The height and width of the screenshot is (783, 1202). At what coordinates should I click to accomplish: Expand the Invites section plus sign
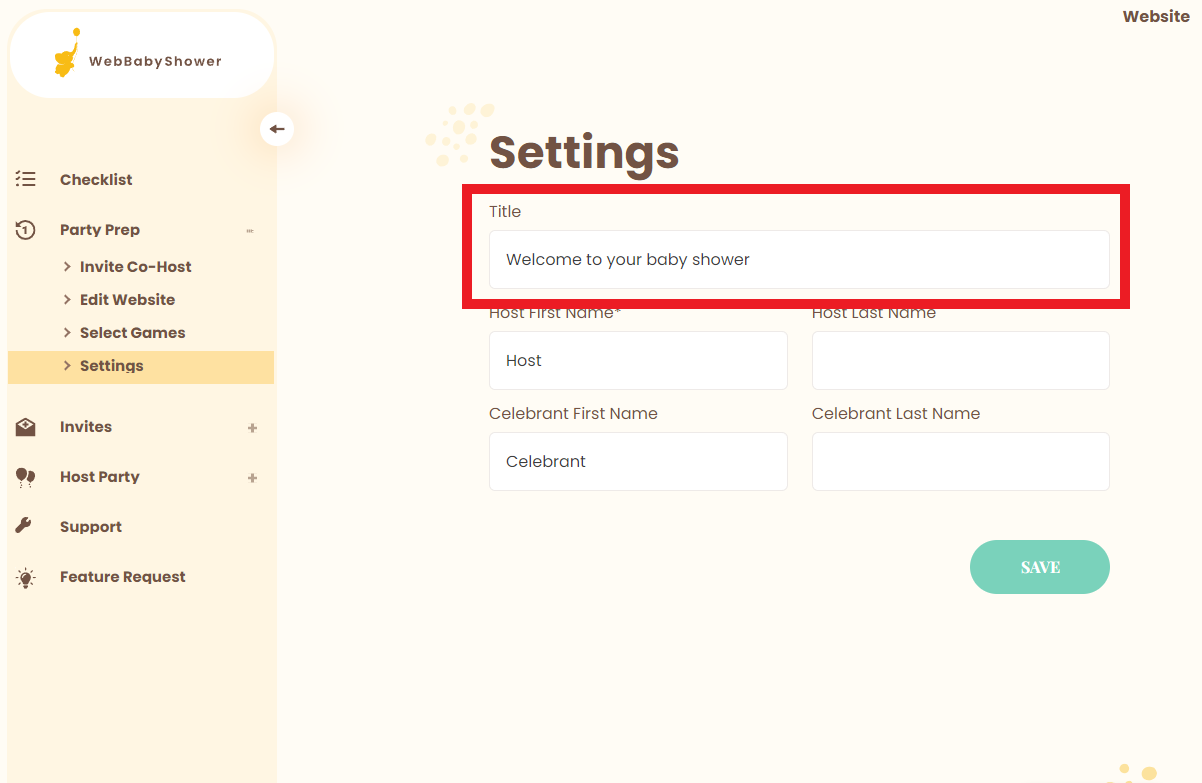pos(252,428)
